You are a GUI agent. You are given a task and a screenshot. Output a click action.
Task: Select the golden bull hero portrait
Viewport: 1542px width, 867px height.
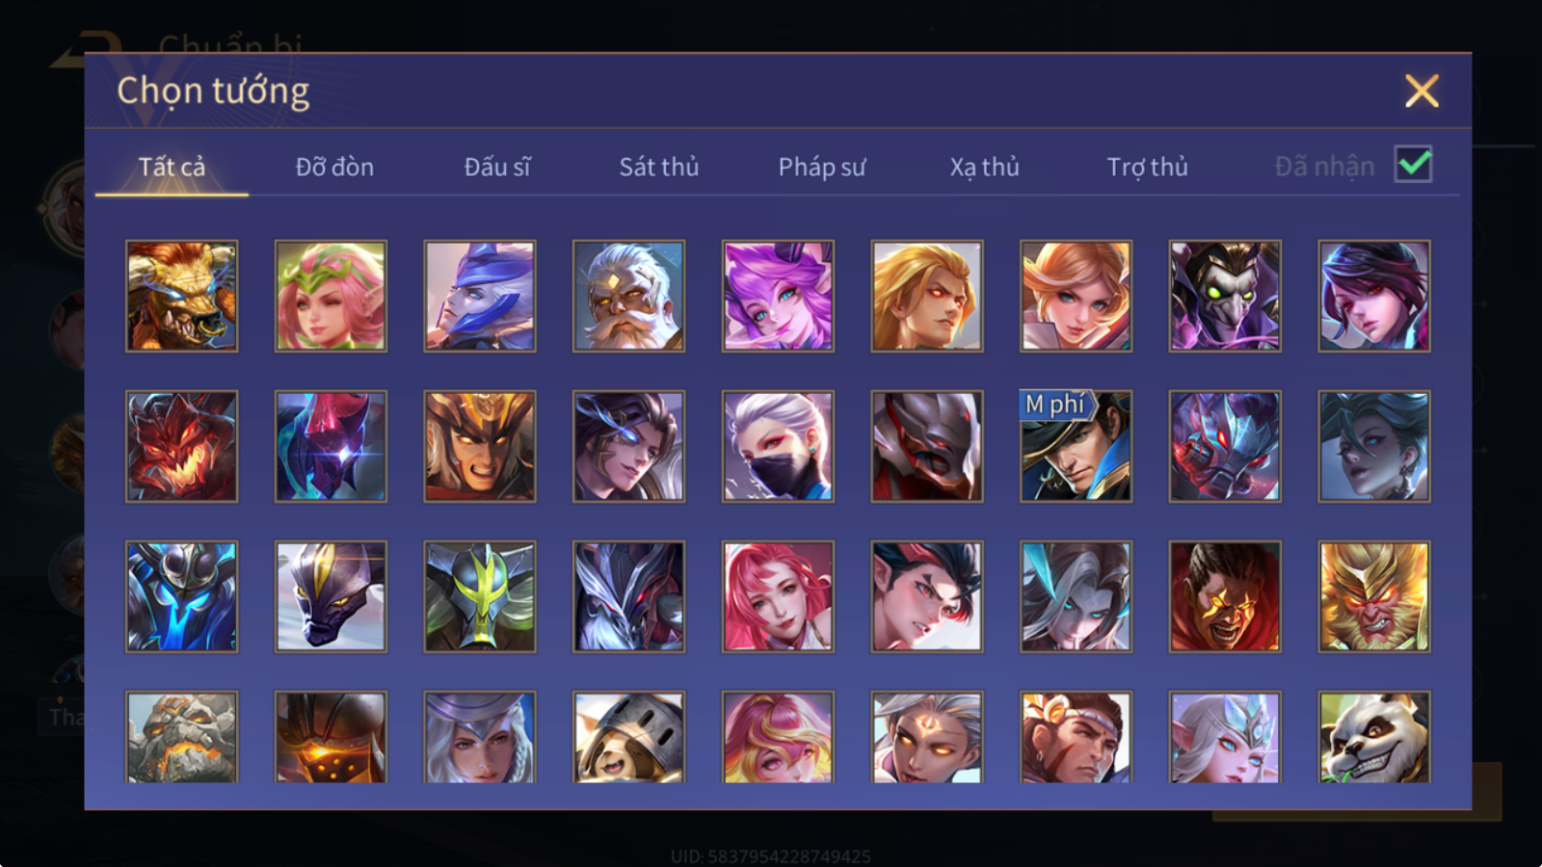(182, 296)
